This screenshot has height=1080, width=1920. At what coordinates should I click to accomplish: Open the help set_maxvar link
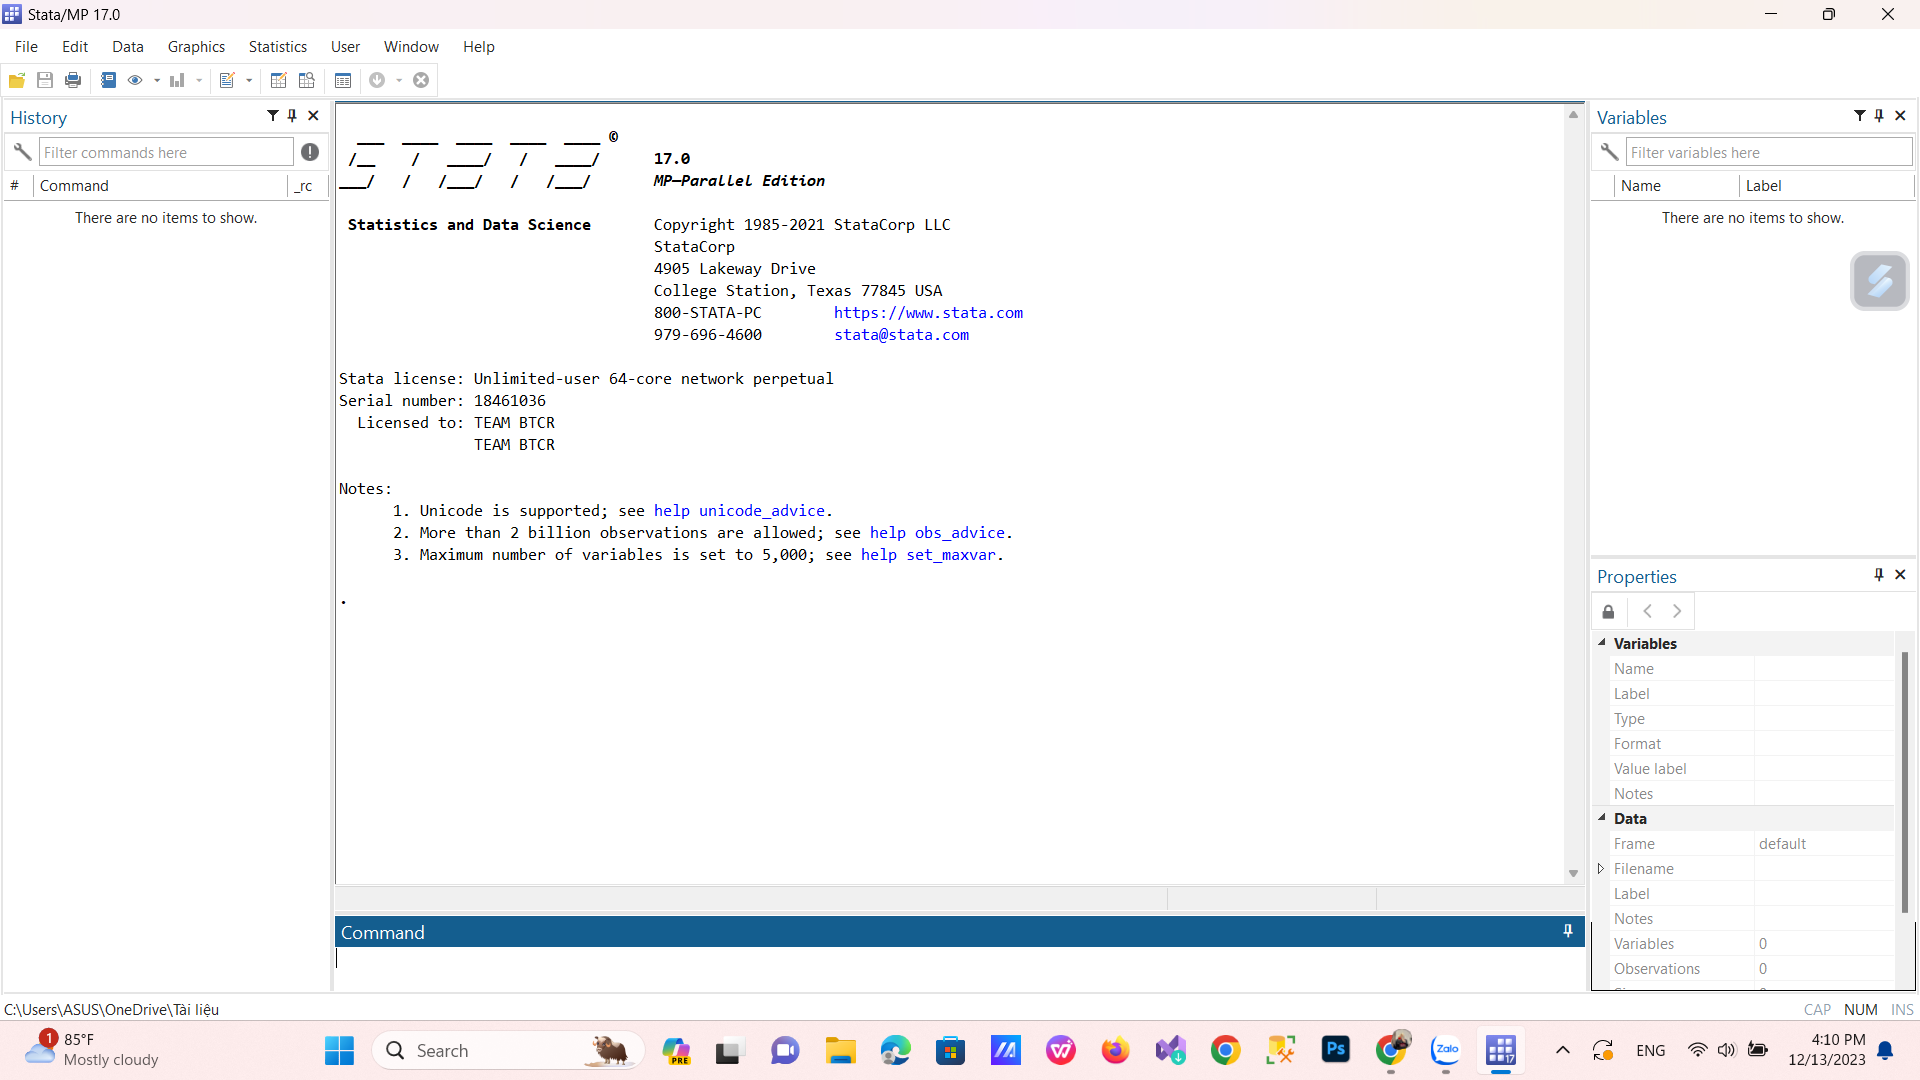pos(928,555)
